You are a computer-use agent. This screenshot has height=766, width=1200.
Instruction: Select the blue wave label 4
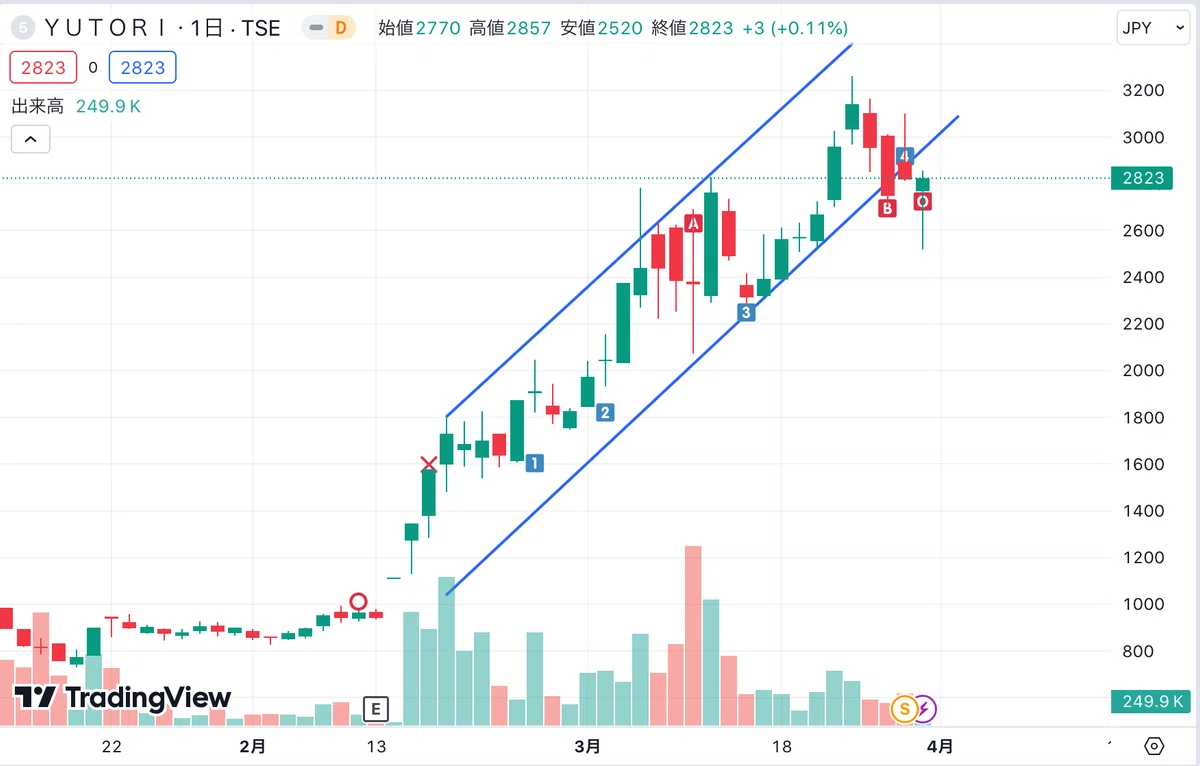coord(904,156)
